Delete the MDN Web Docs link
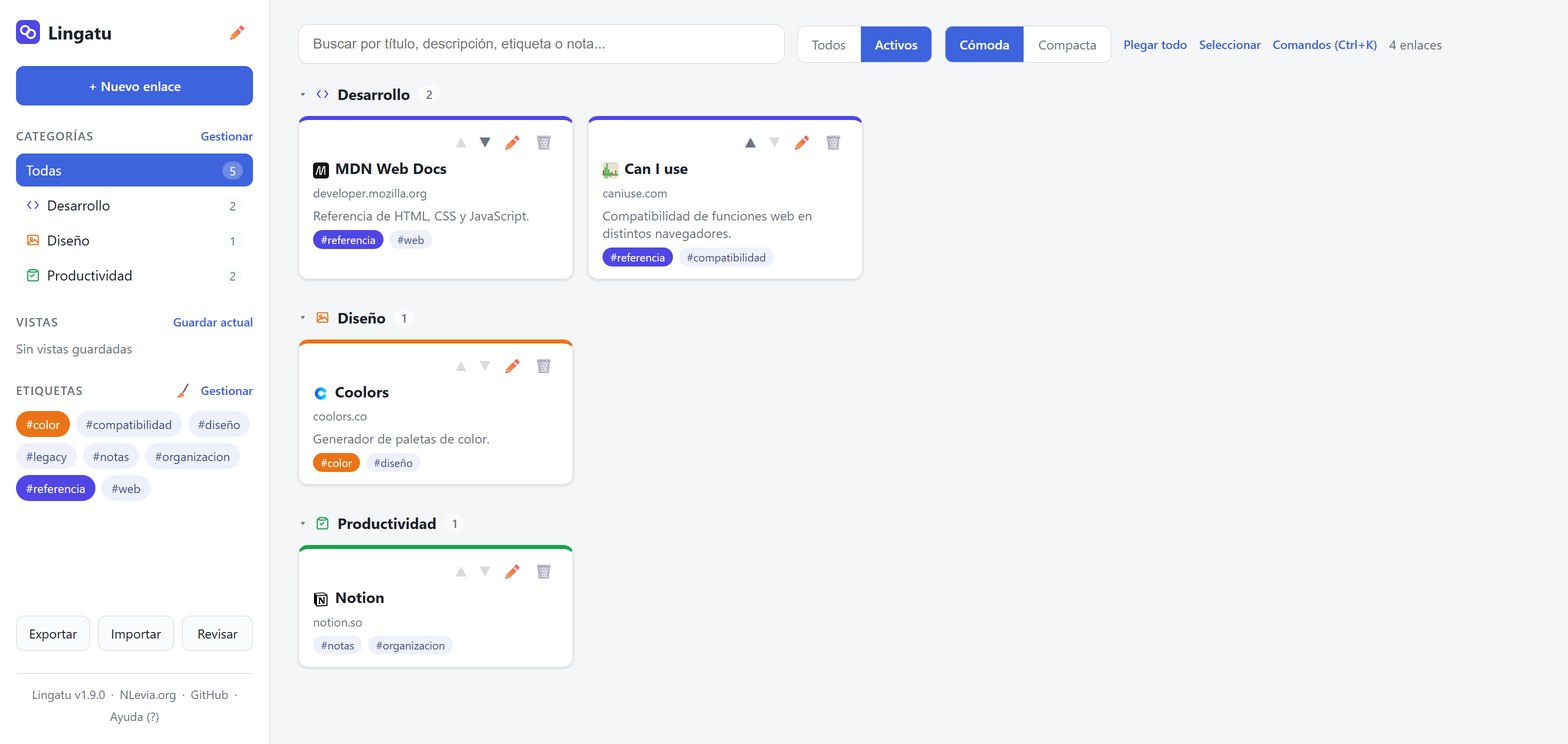Screen dimensions: 1568x744 544,143
